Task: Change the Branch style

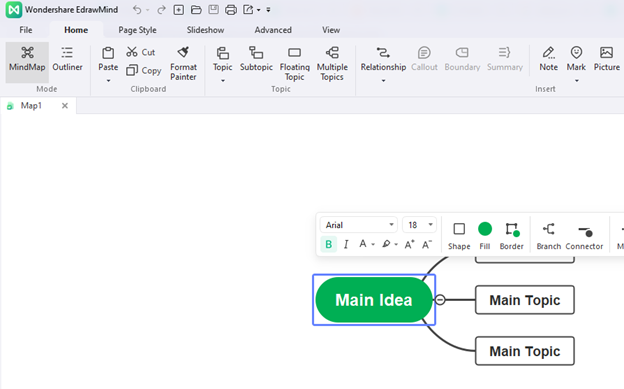Action: coord(548,236)
